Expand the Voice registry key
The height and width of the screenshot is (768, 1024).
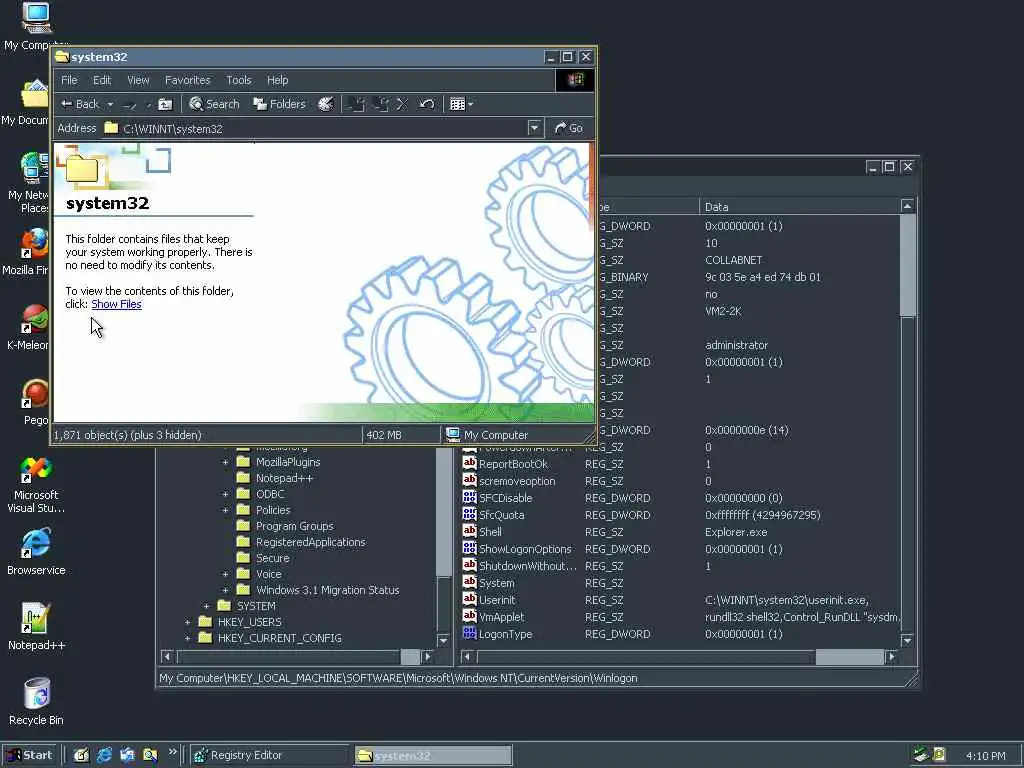pos(225,574)
